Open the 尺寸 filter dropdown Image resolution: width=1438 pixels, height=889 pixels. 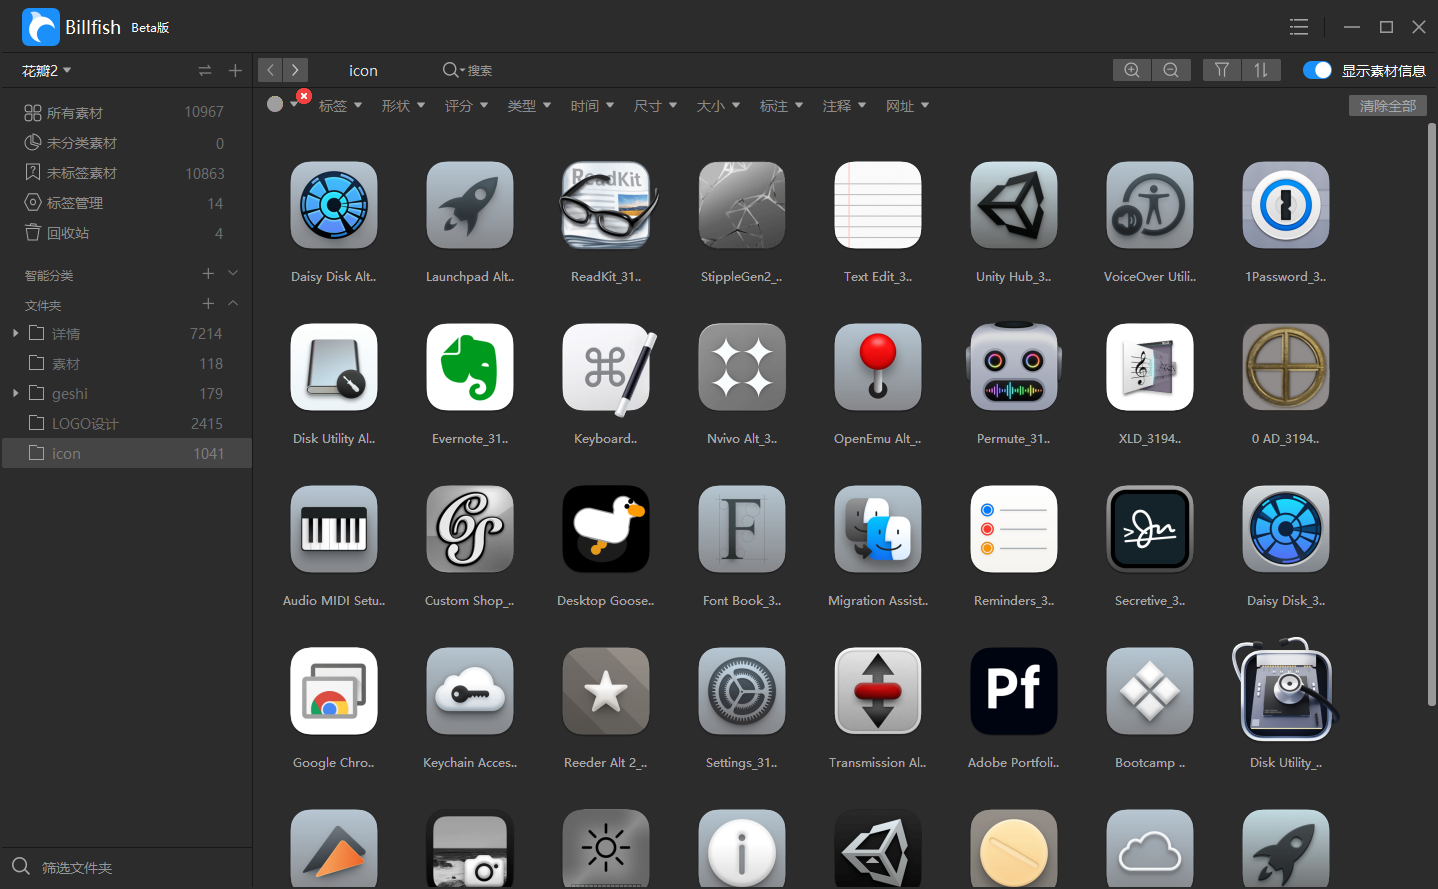click(x=655, y=106)
